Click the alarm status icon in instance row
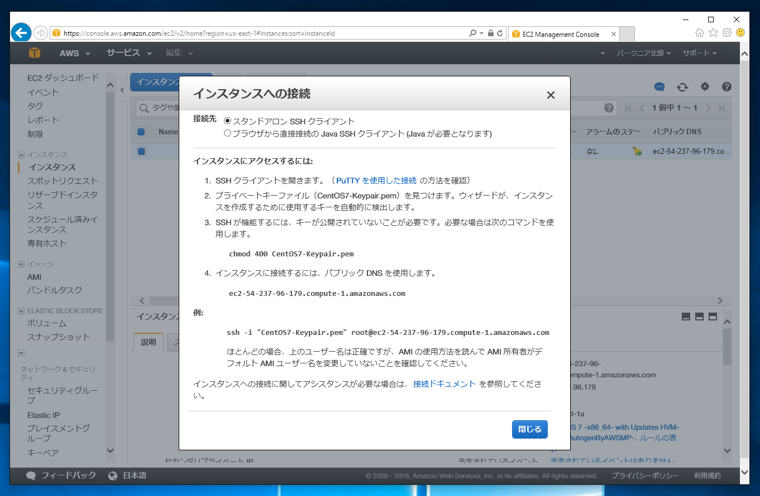The image size is (760, 496). click(x=637, y=151)
